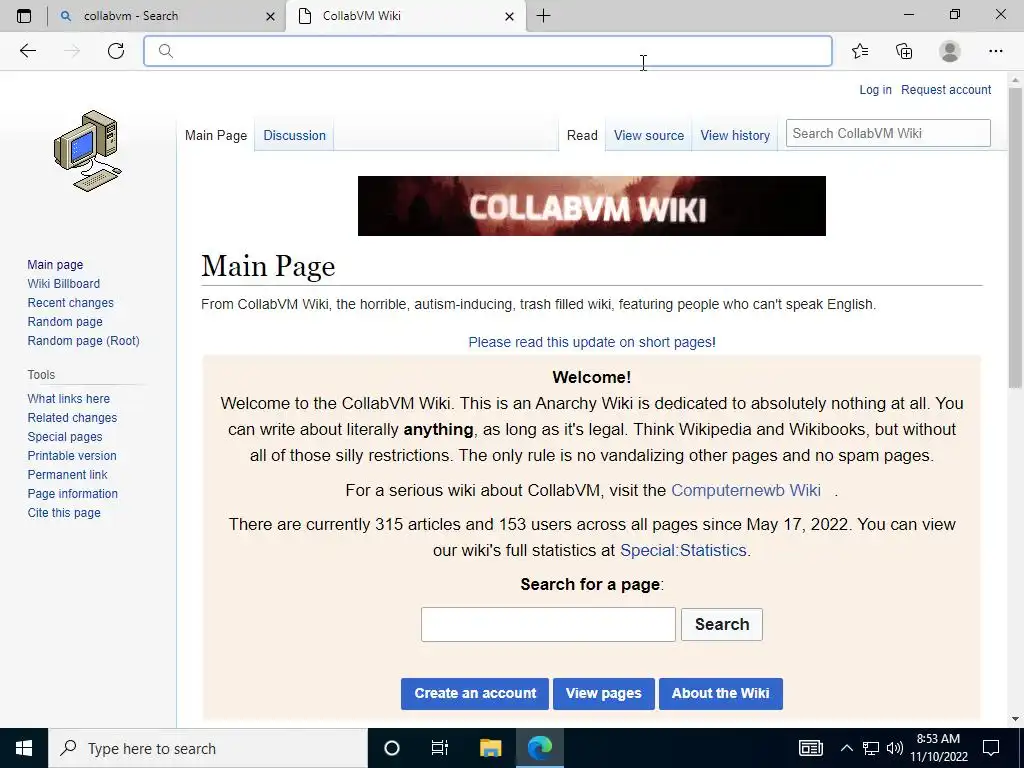Viewport: 1024px width, 768px height.
Task: Click the taskbar clock showing 8:53 AM
Action: coord(938,748)
